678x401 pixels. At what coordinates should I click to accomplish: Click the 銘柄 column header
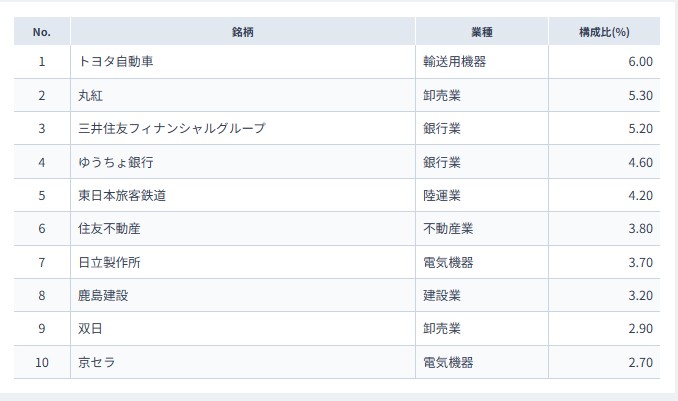pyautogui.click(x=243, y=32)
